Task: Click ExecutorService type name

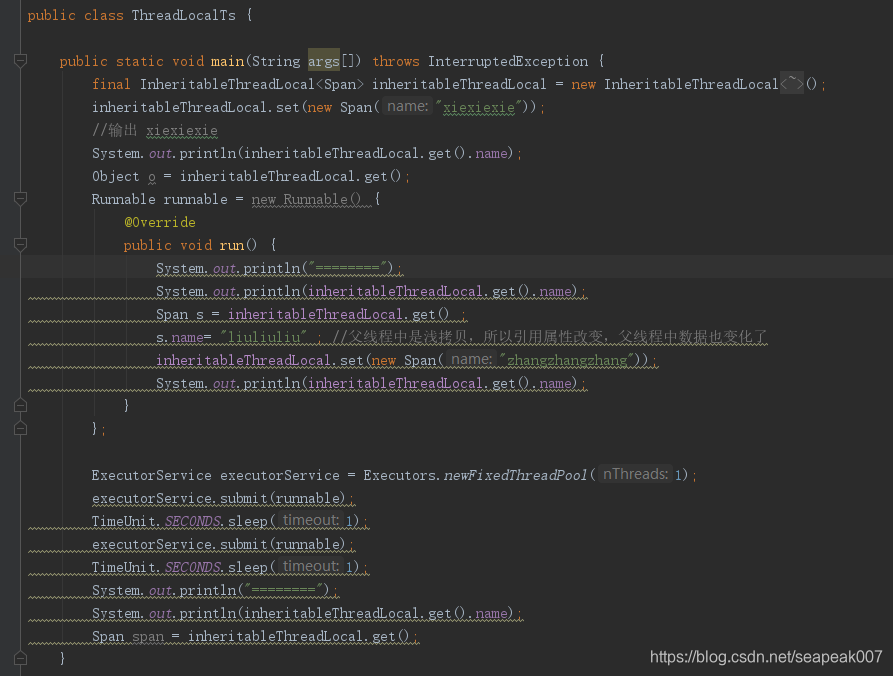Action: coord(151,475)
